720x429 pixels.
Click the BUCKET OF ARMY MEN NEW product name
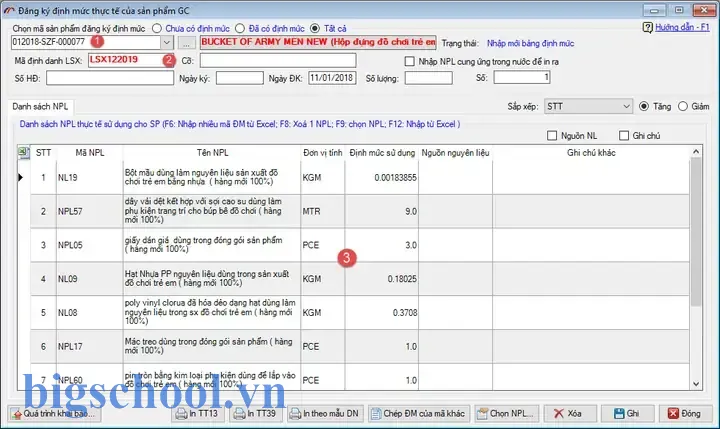pyautogui.click(x=318, y=43)
